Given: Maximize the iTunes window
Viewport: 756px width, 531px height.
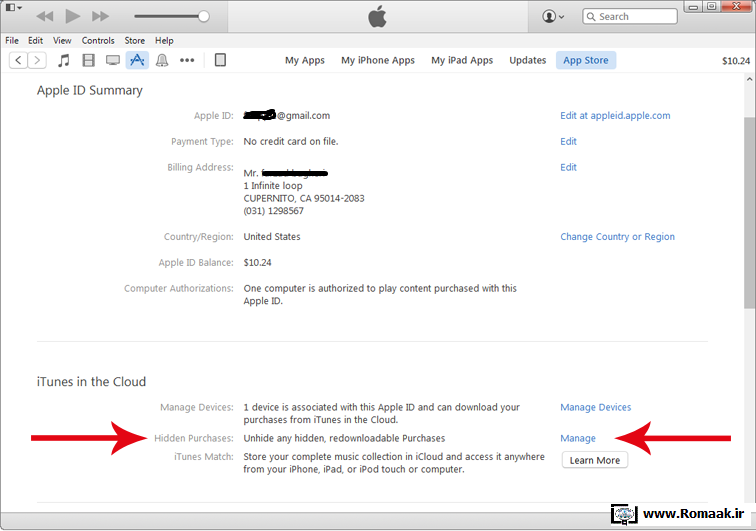Looking at the screenshot, I should 711,7.
